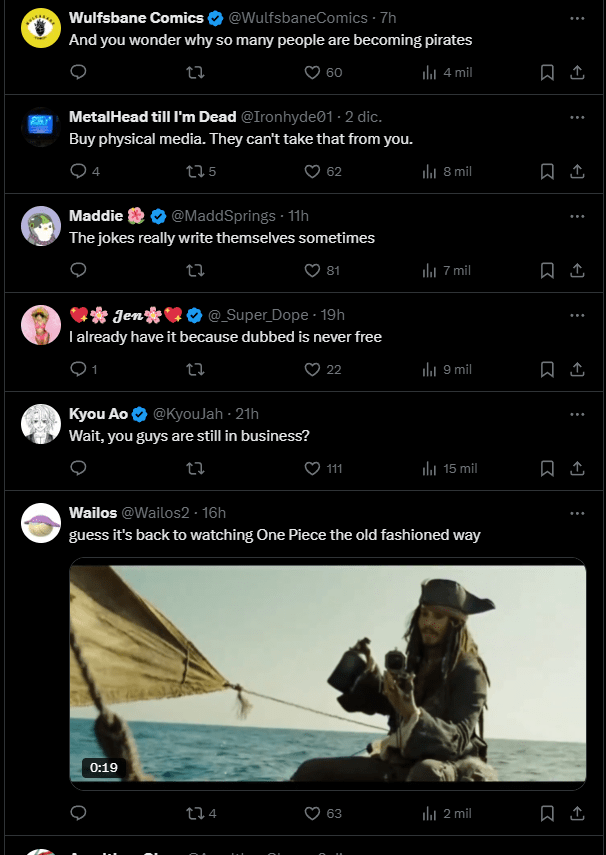
Task: Open more options on Wailos tweet
Action: [577, 513]
